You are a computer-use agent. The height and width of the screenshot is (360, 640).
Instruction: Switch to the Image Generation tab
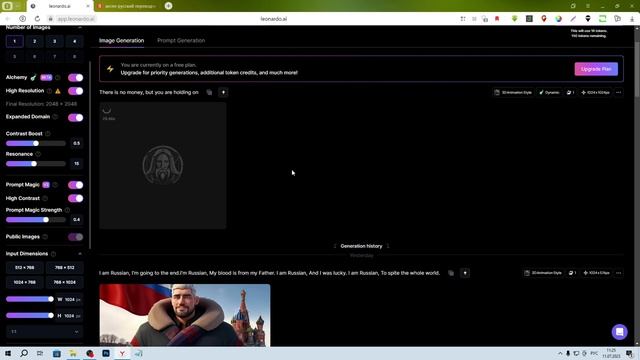tap(121, 40)
